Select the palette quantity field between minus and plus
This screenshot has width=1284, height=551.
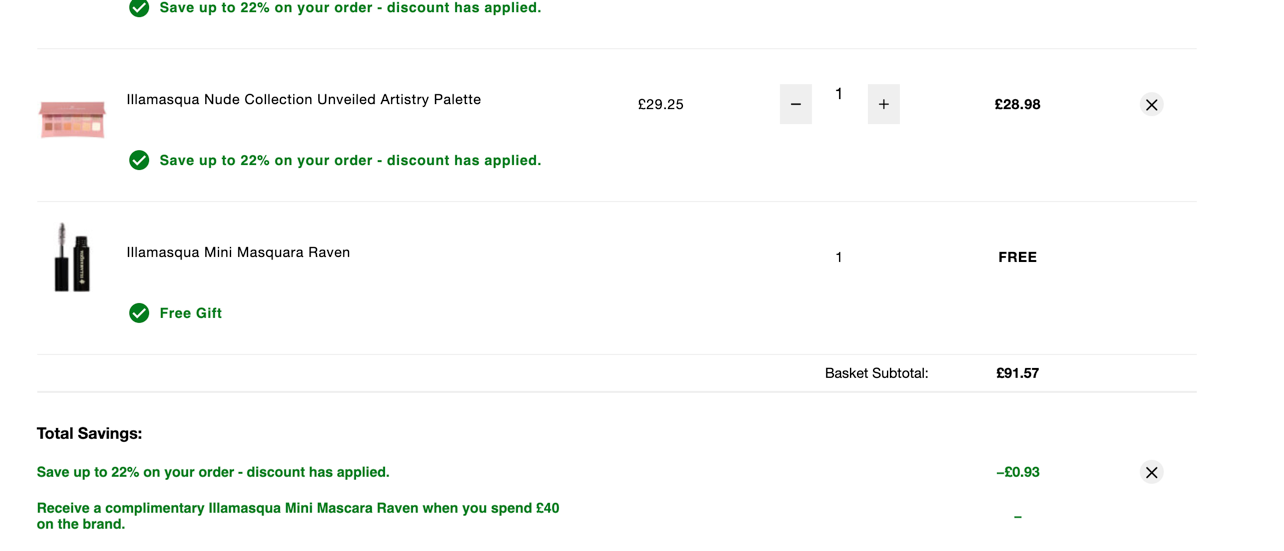tap(839, 94)
